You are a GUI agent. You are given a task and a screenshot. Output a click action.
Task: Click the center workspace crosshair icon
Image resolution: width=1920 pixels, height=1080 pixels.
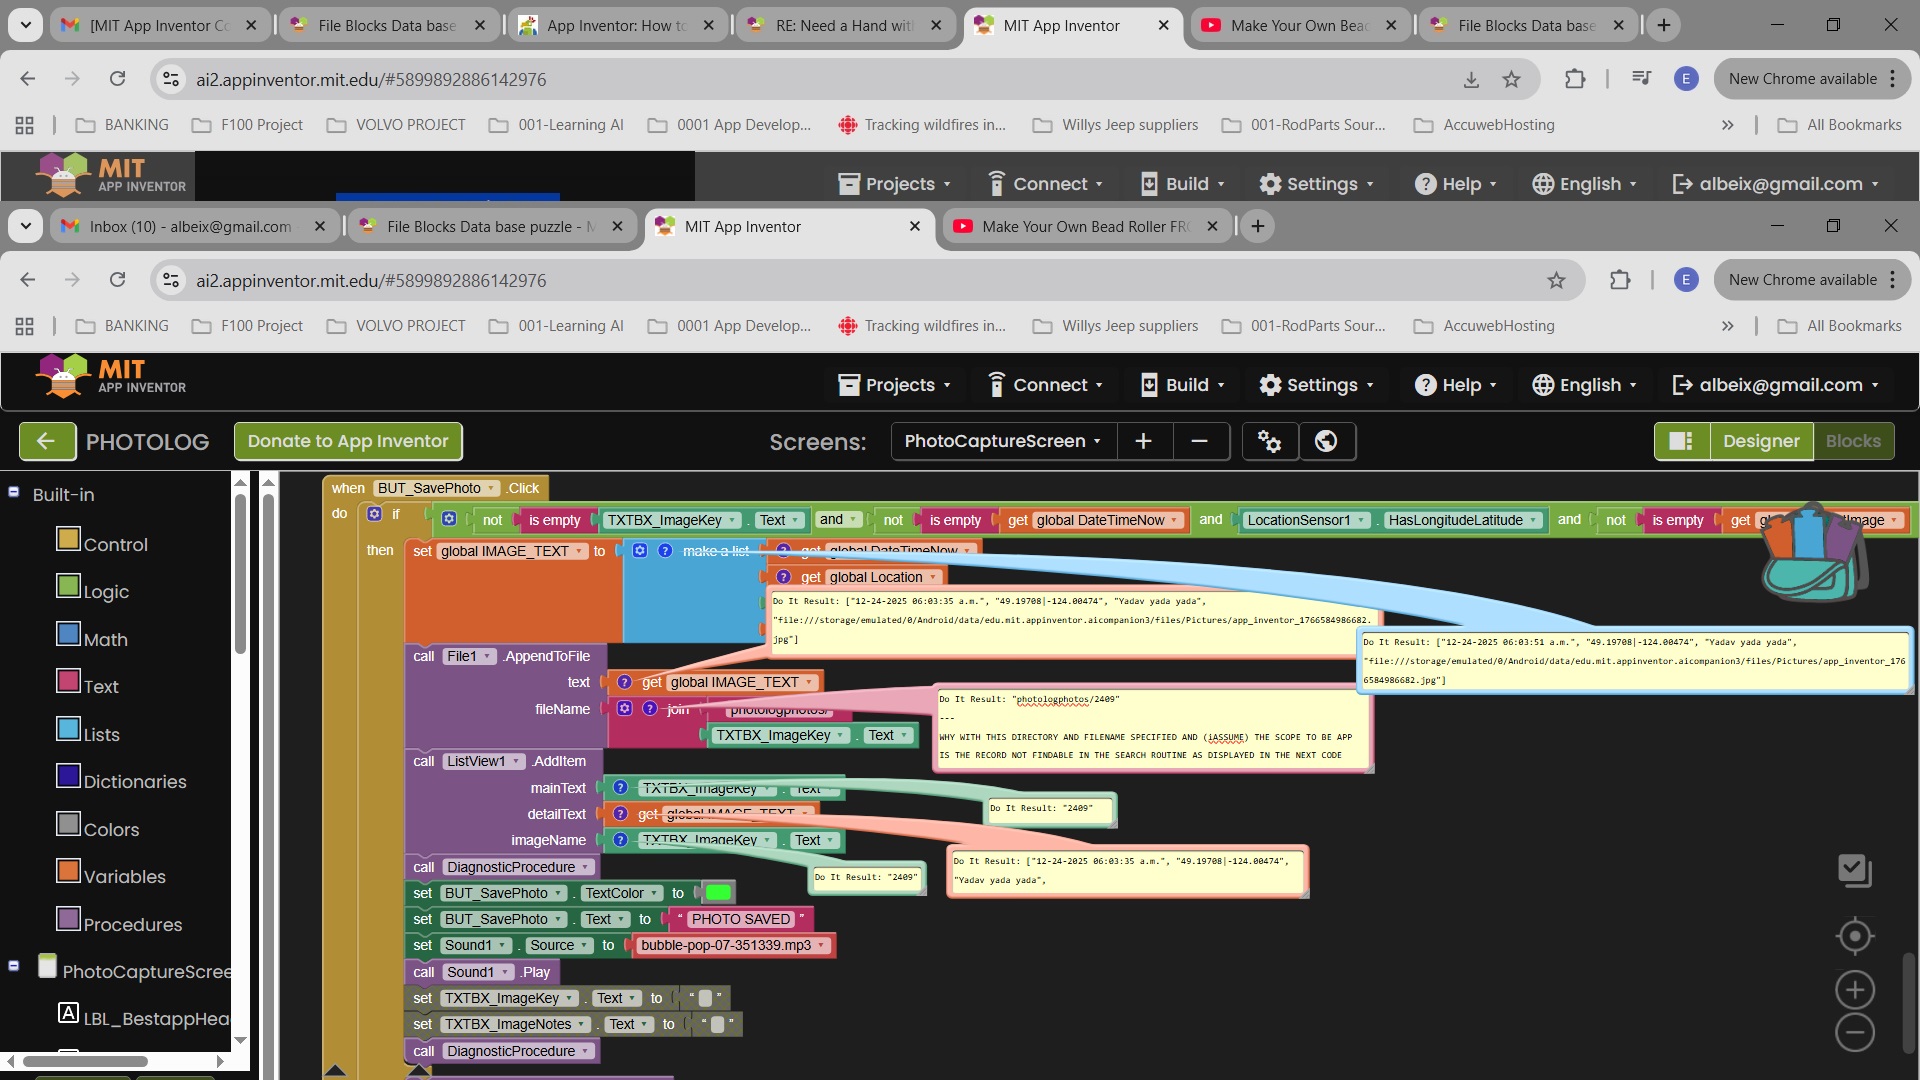pos(1855,936)
